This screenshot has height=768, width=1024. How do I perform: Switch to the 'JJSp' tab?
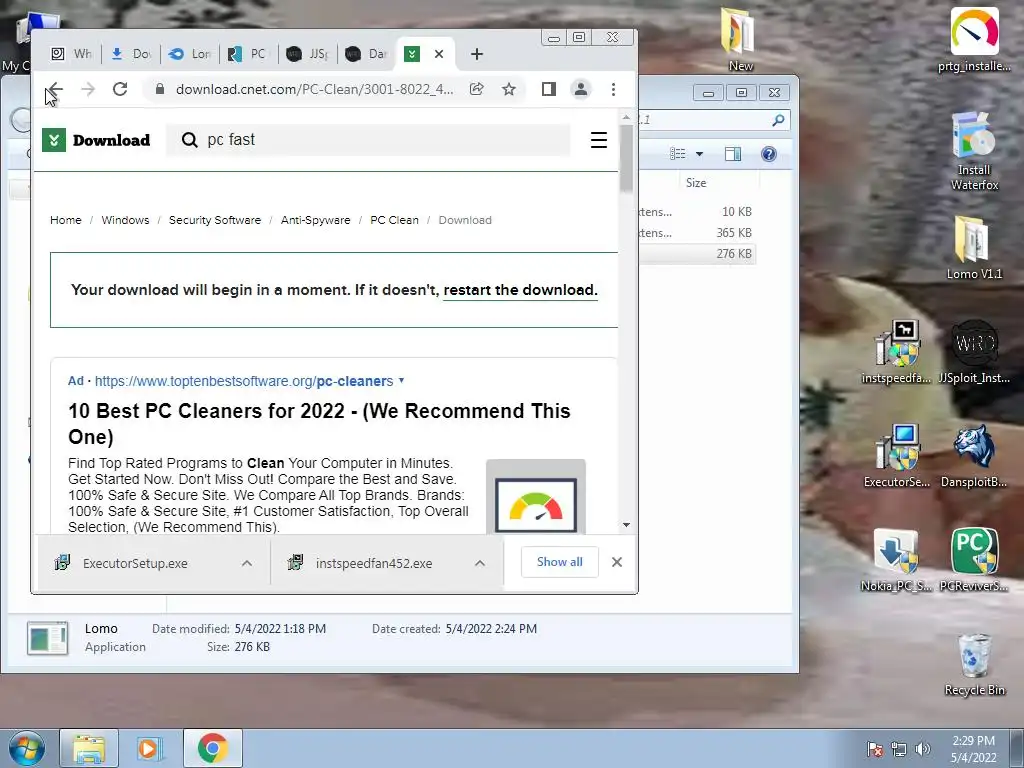(308, 54)
